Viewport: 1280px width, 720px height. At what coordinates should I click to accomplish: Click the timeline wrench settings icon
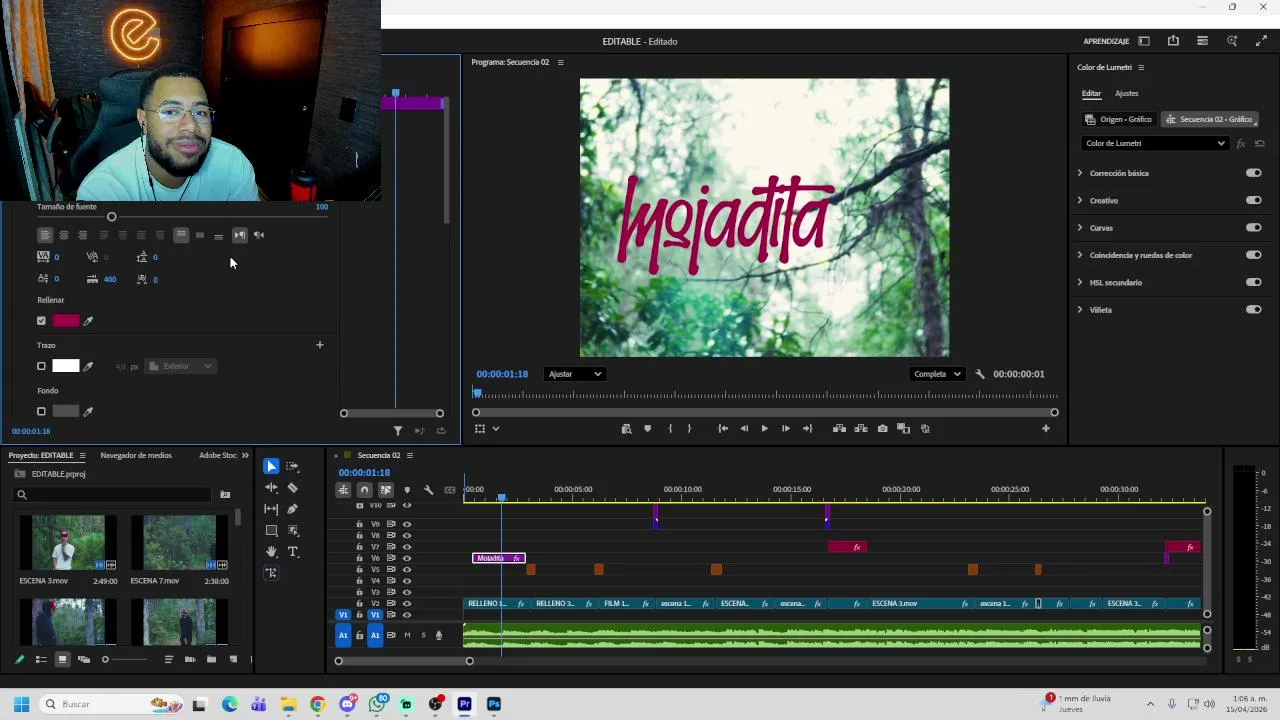[428, 490]
